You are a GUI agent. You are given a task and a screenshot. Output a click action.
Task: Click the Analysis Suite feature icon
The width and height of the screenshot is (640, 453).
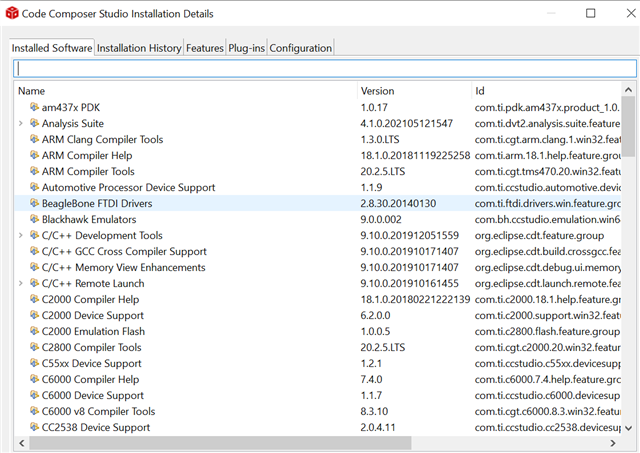[x=34, y=123]
